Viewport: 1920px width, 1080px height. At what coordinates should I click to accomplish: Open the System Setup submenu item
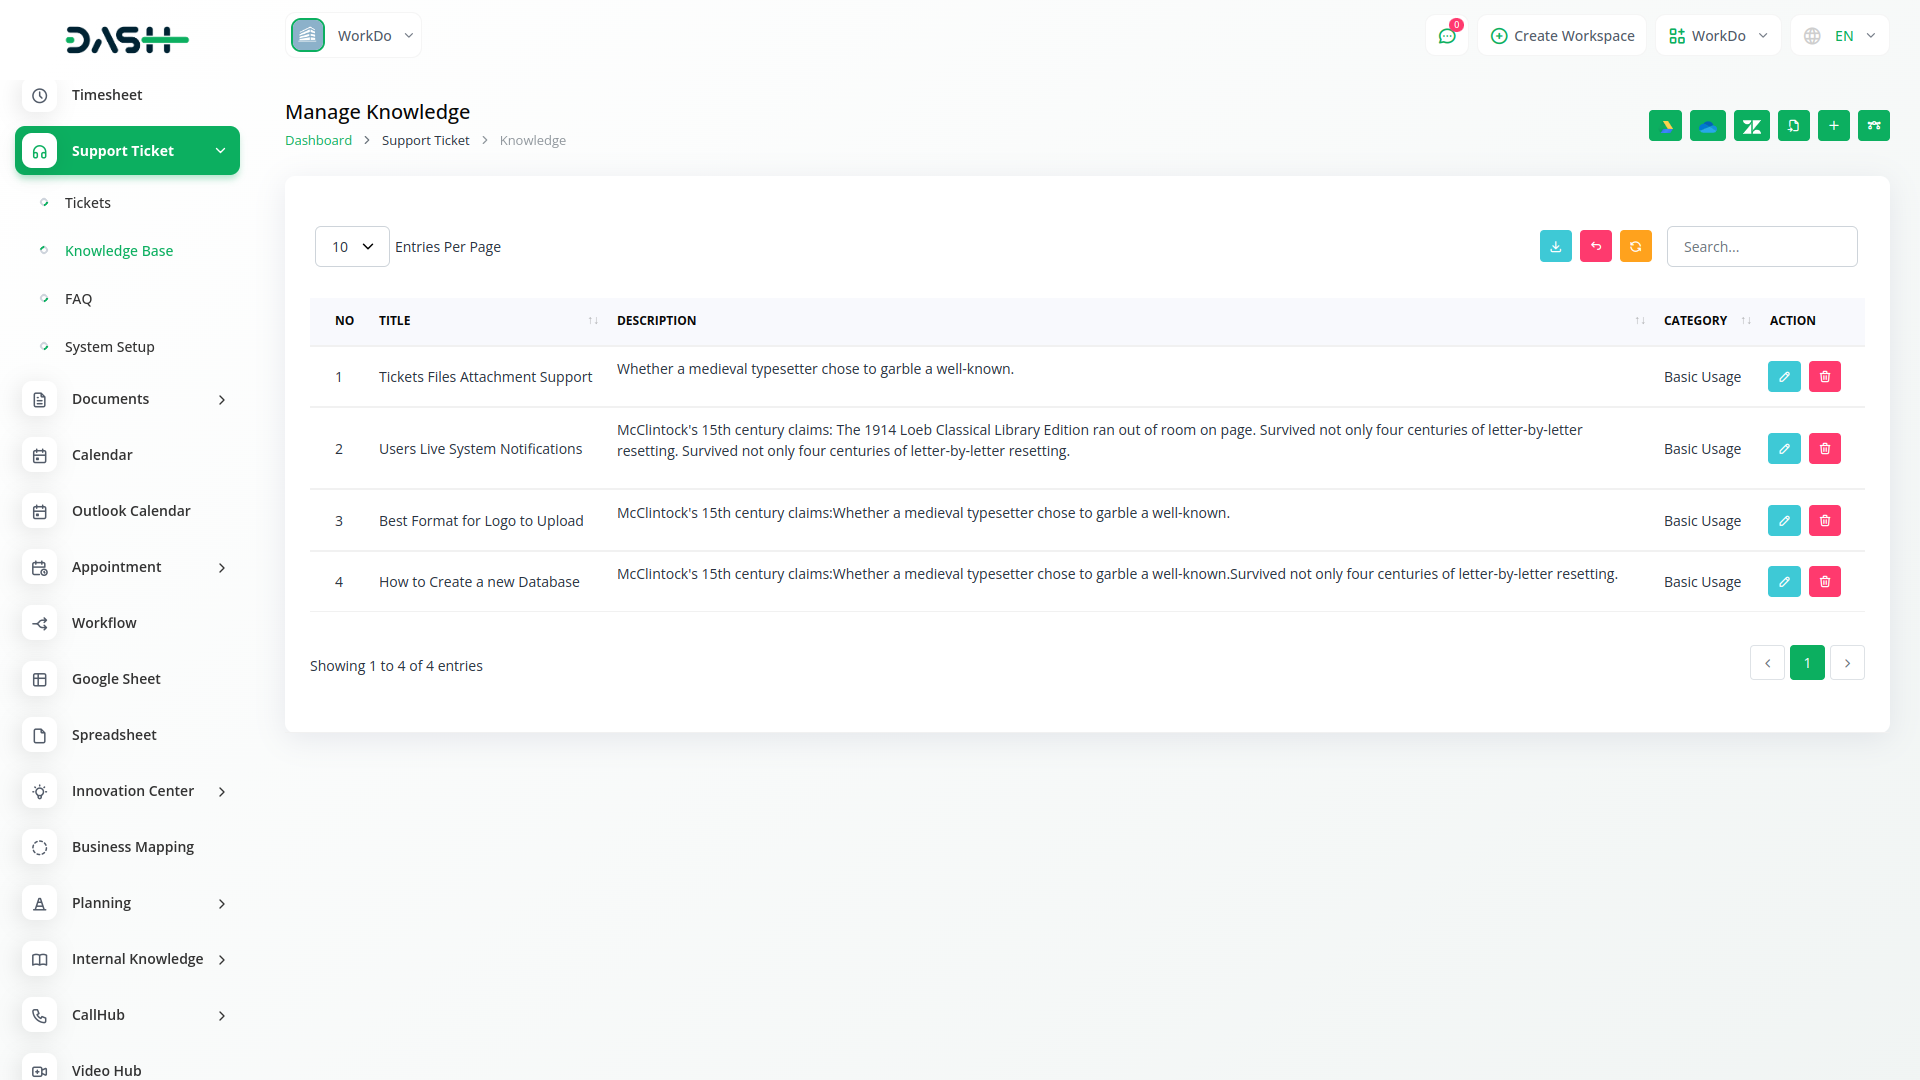(x=110, y=347)
